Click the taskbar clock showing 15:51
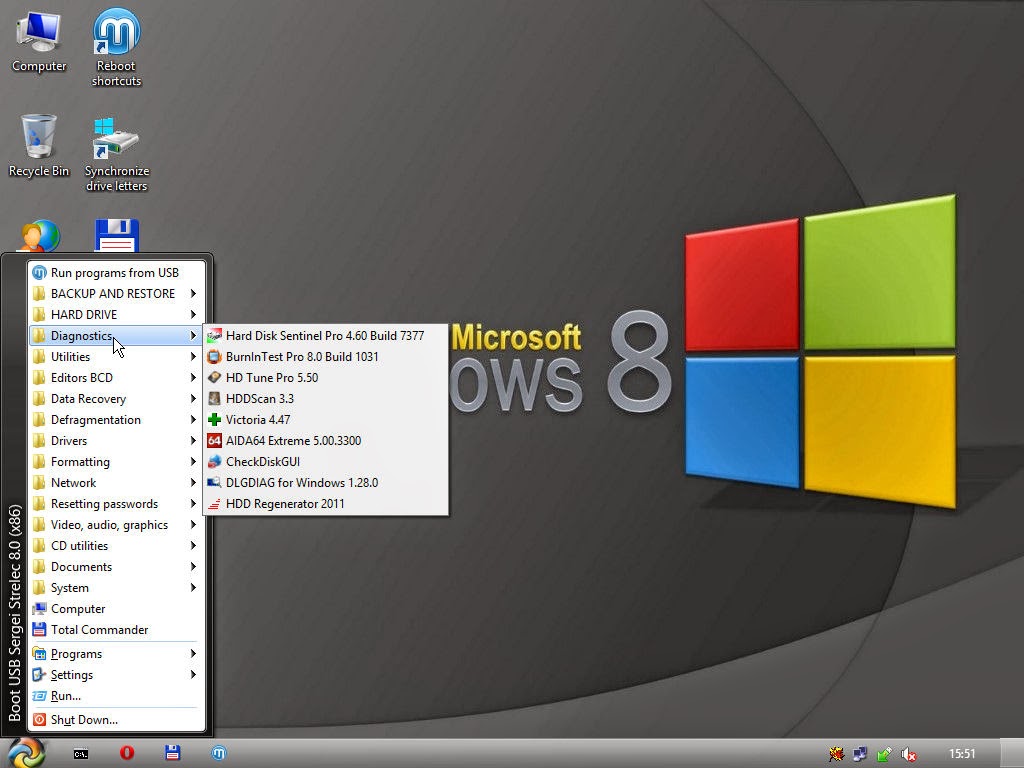1024x768 pixels. click(961, 754)
